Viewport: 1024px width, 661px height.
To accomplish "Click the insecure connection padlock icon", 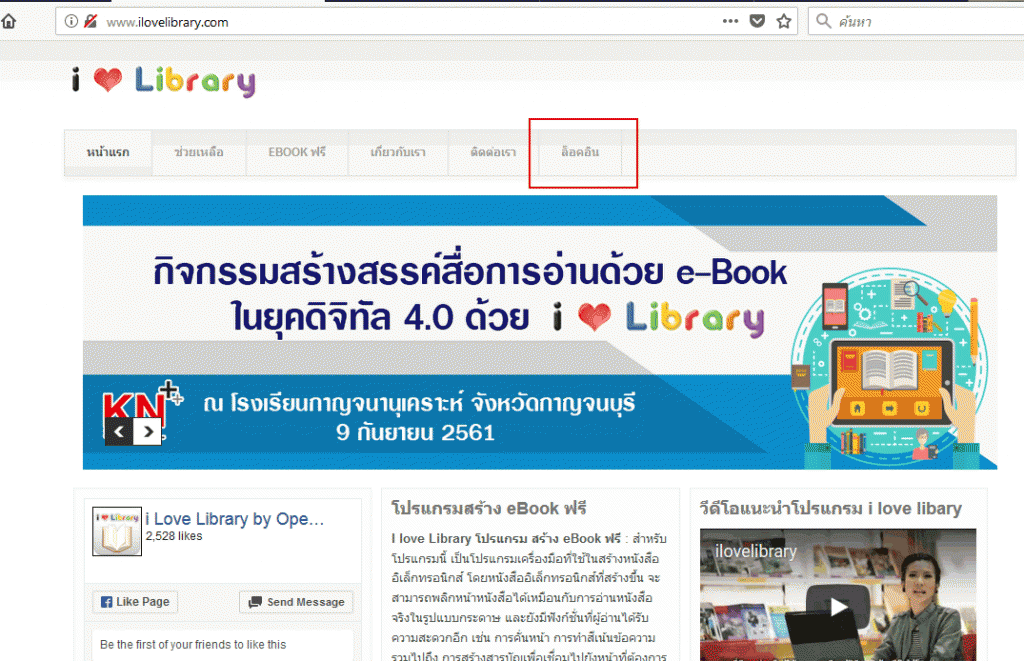I will point(90,22).
